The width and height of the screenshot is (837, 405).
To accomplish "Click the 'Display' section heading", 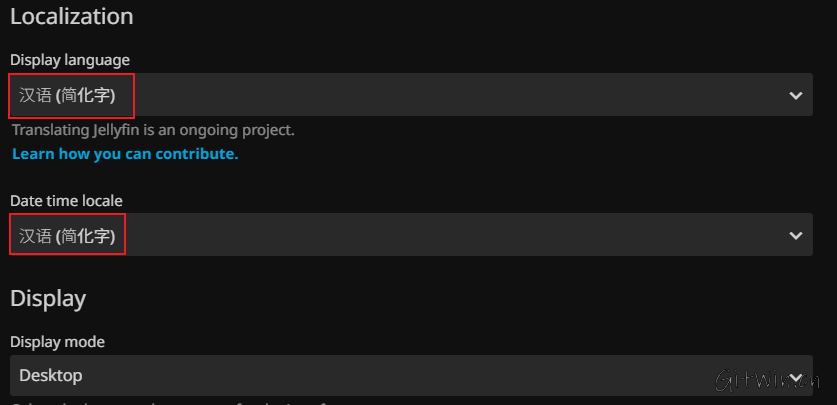I will point(48,298).
